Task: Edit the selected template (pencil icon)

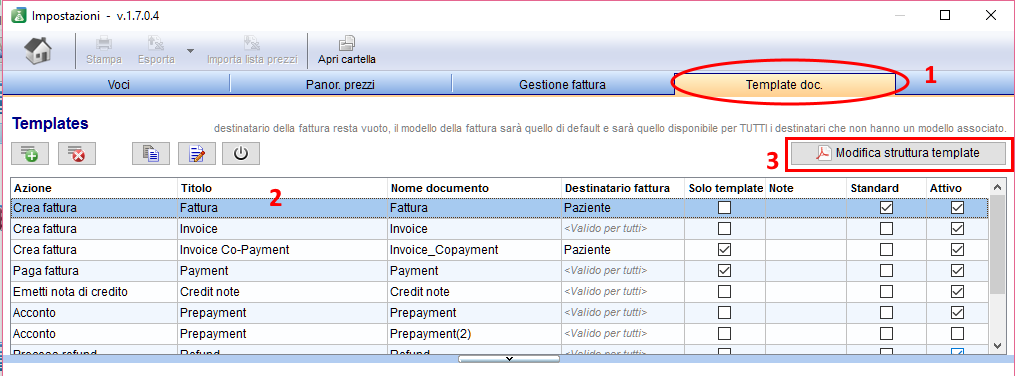Action: (x=197, y=153)
